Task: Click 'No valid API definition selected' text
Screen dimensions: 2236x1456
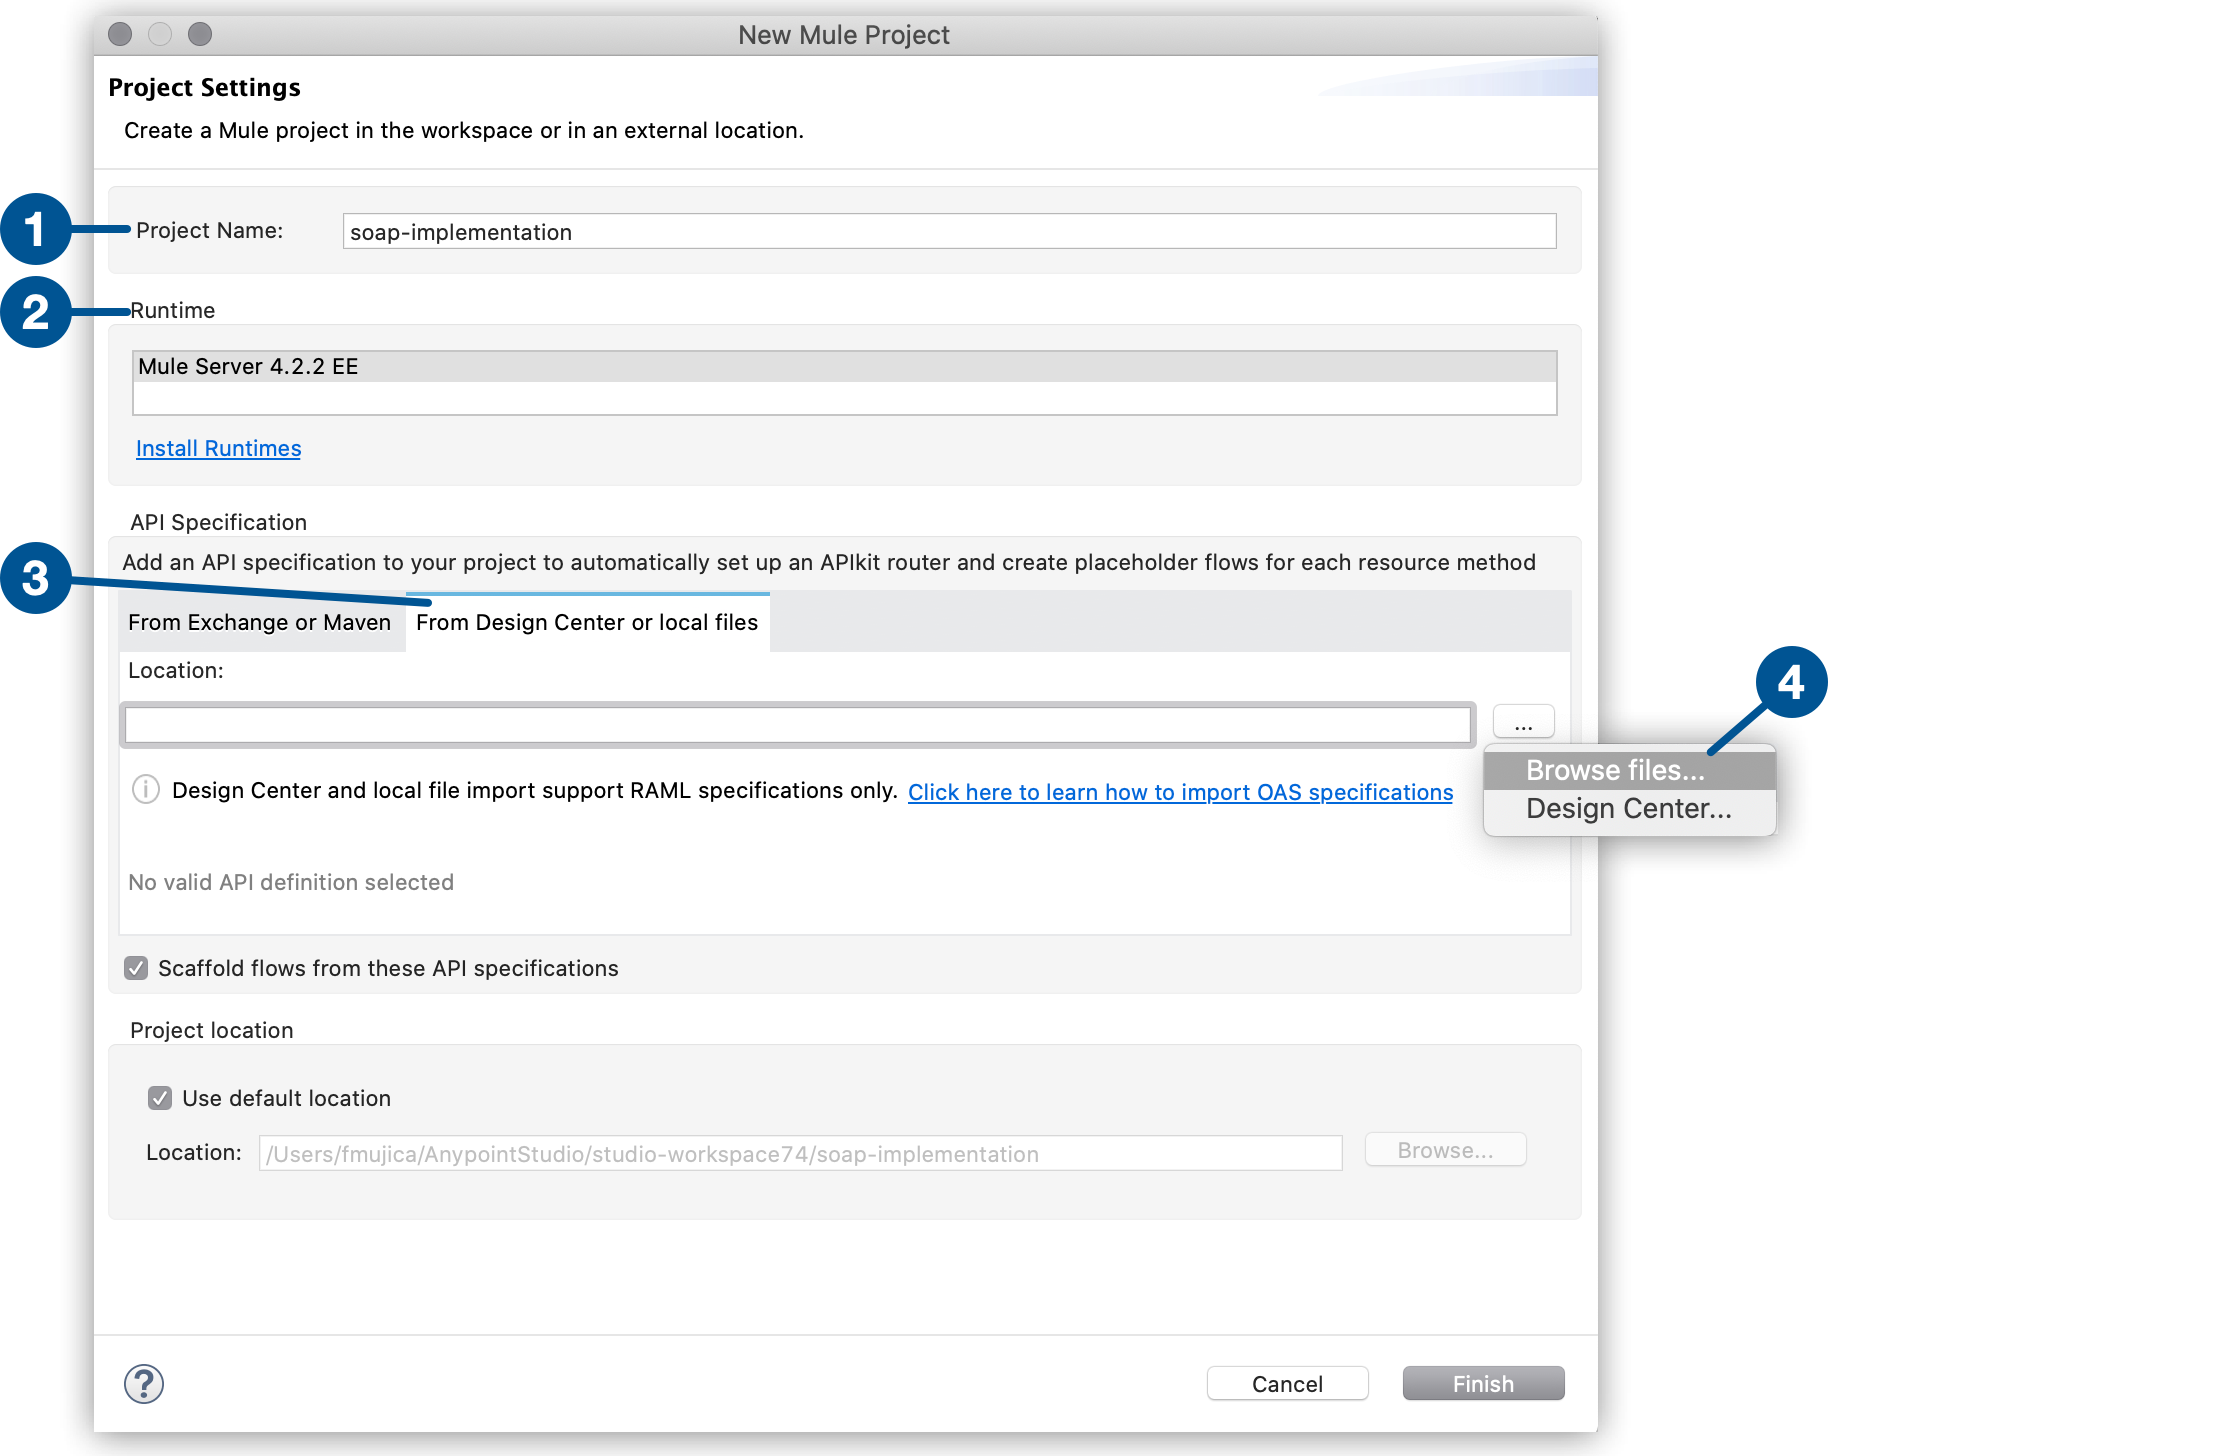Action: [291, 882]
